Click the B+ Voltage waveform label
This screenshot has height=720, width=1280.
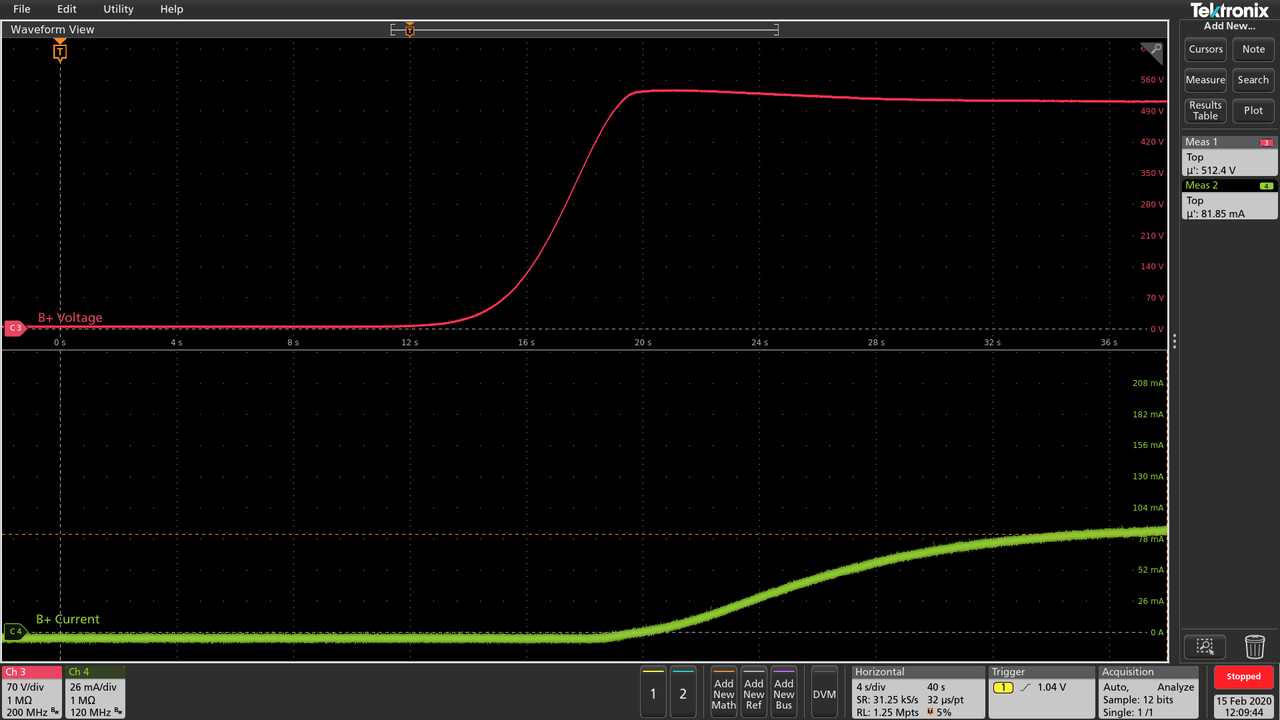(70, 318)
